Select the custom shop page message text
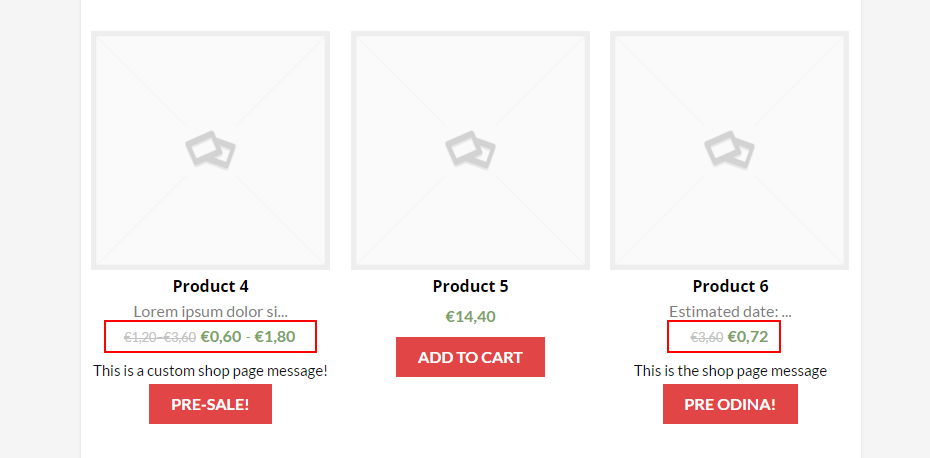Image resolution: width=930 pixels, height=458 pixels. tap(210, 371)
